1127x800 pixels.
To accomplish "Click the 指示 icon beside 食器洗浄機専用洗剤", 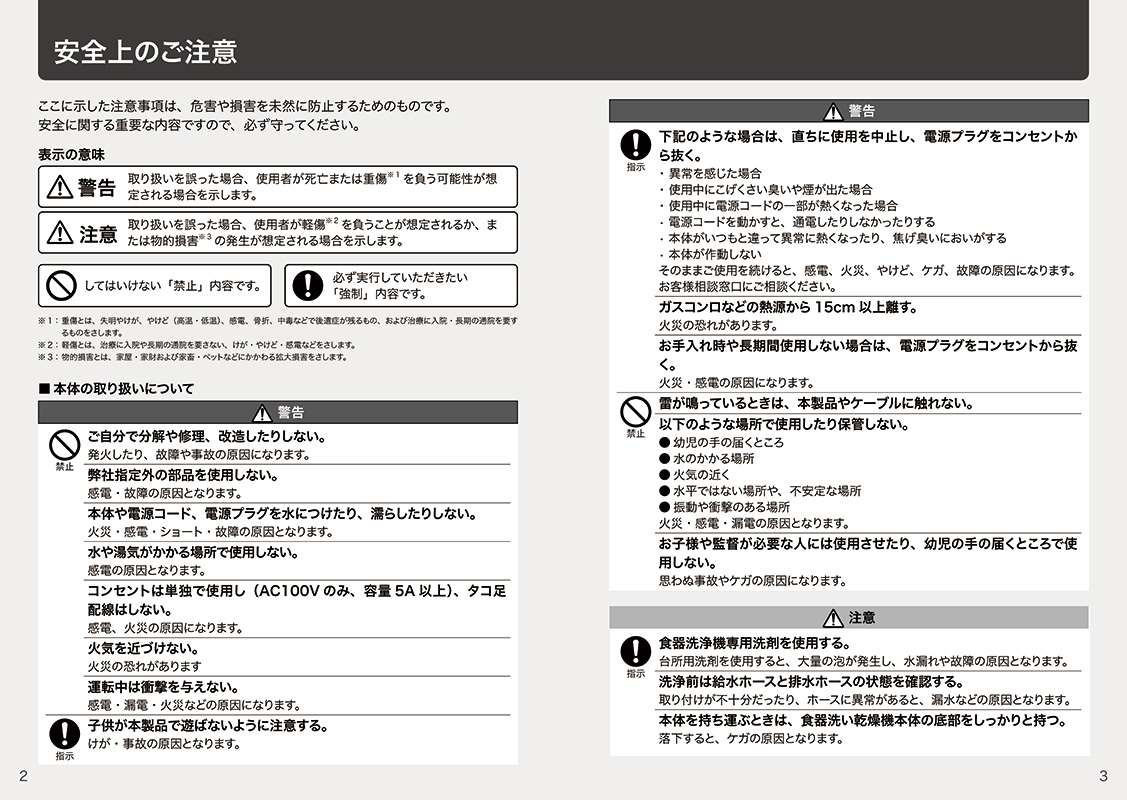I will [x=635, y=651].
